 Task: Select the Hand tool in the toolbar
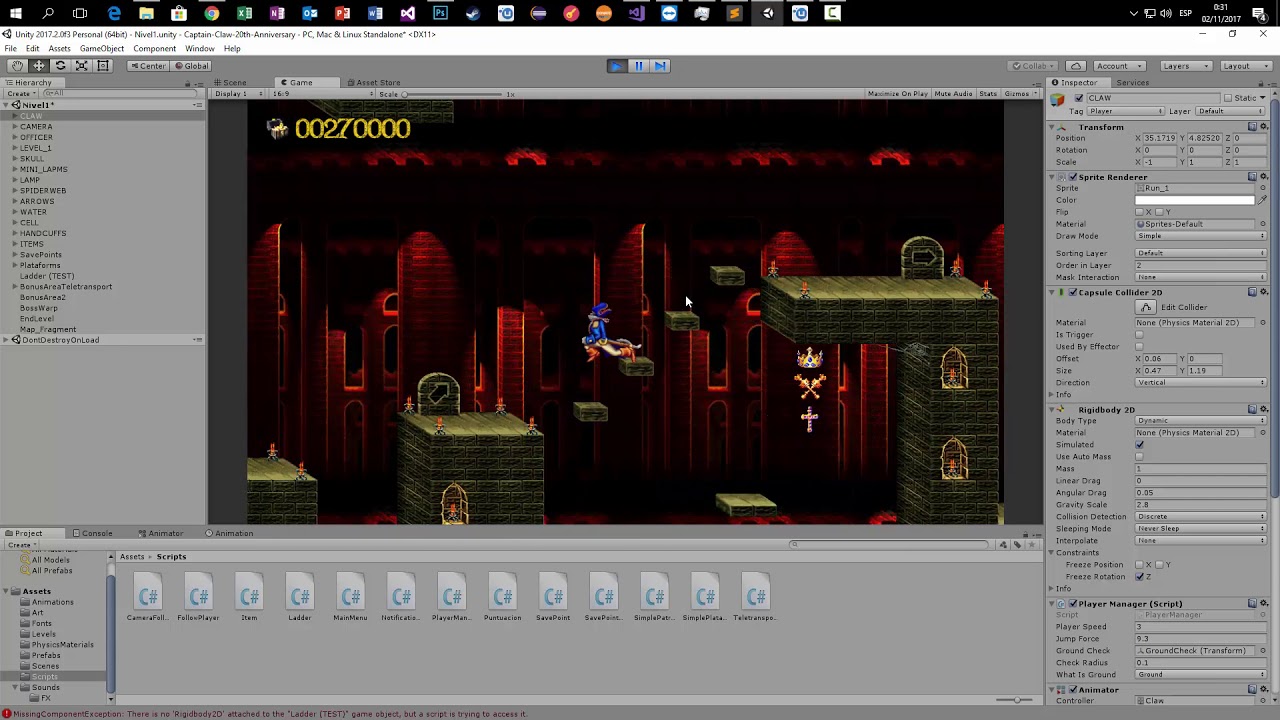[x=17, y=66]
